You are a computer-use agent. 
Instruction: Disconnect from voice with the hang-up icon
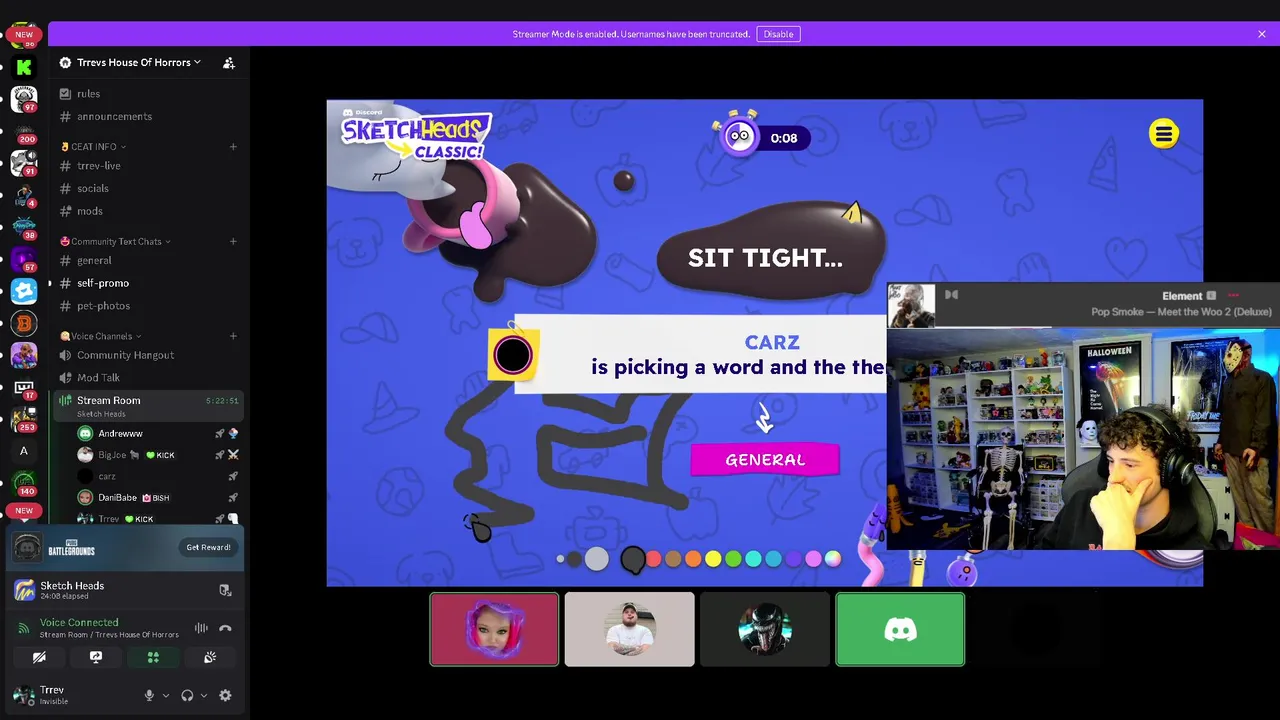[x=225, y=628]
